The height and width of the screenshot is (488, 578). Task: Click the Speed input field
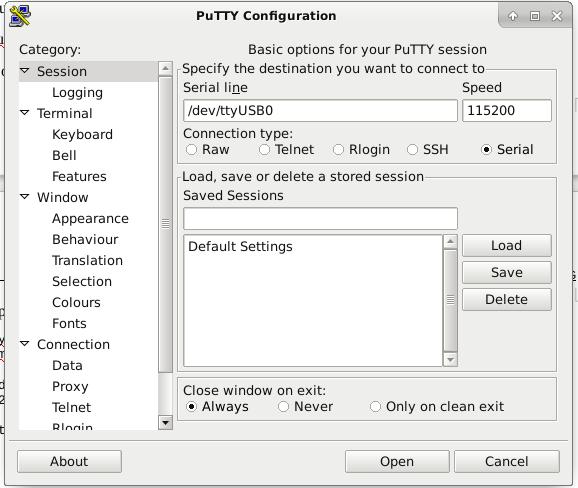pyautogui.click(x=507, y=111)
